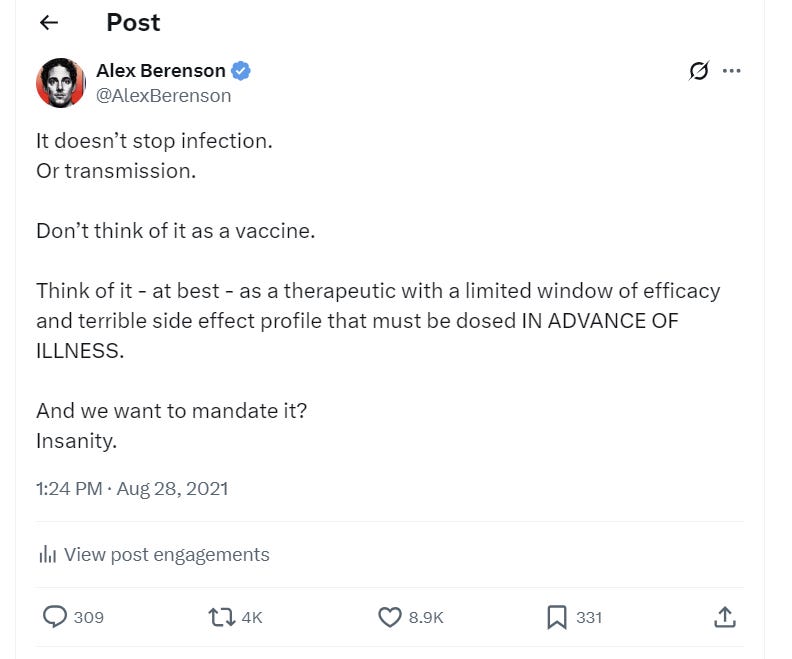Open View post engagements

[166, 554]
